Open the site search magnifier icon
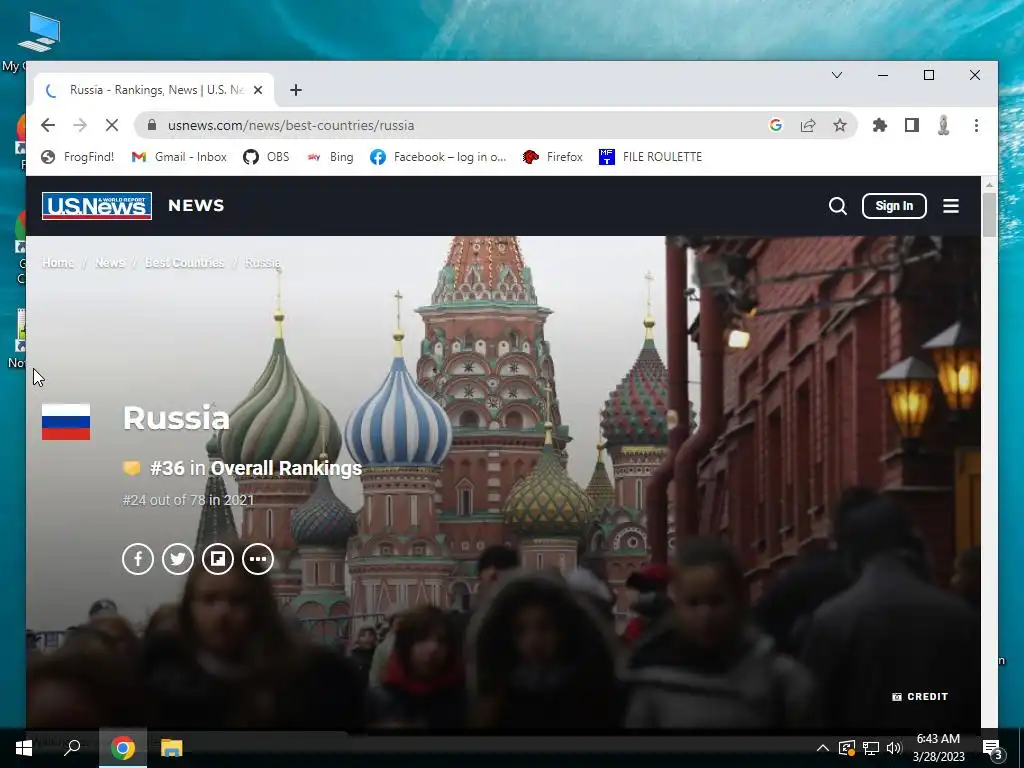 pyautogui.click(x=838, y=206)
